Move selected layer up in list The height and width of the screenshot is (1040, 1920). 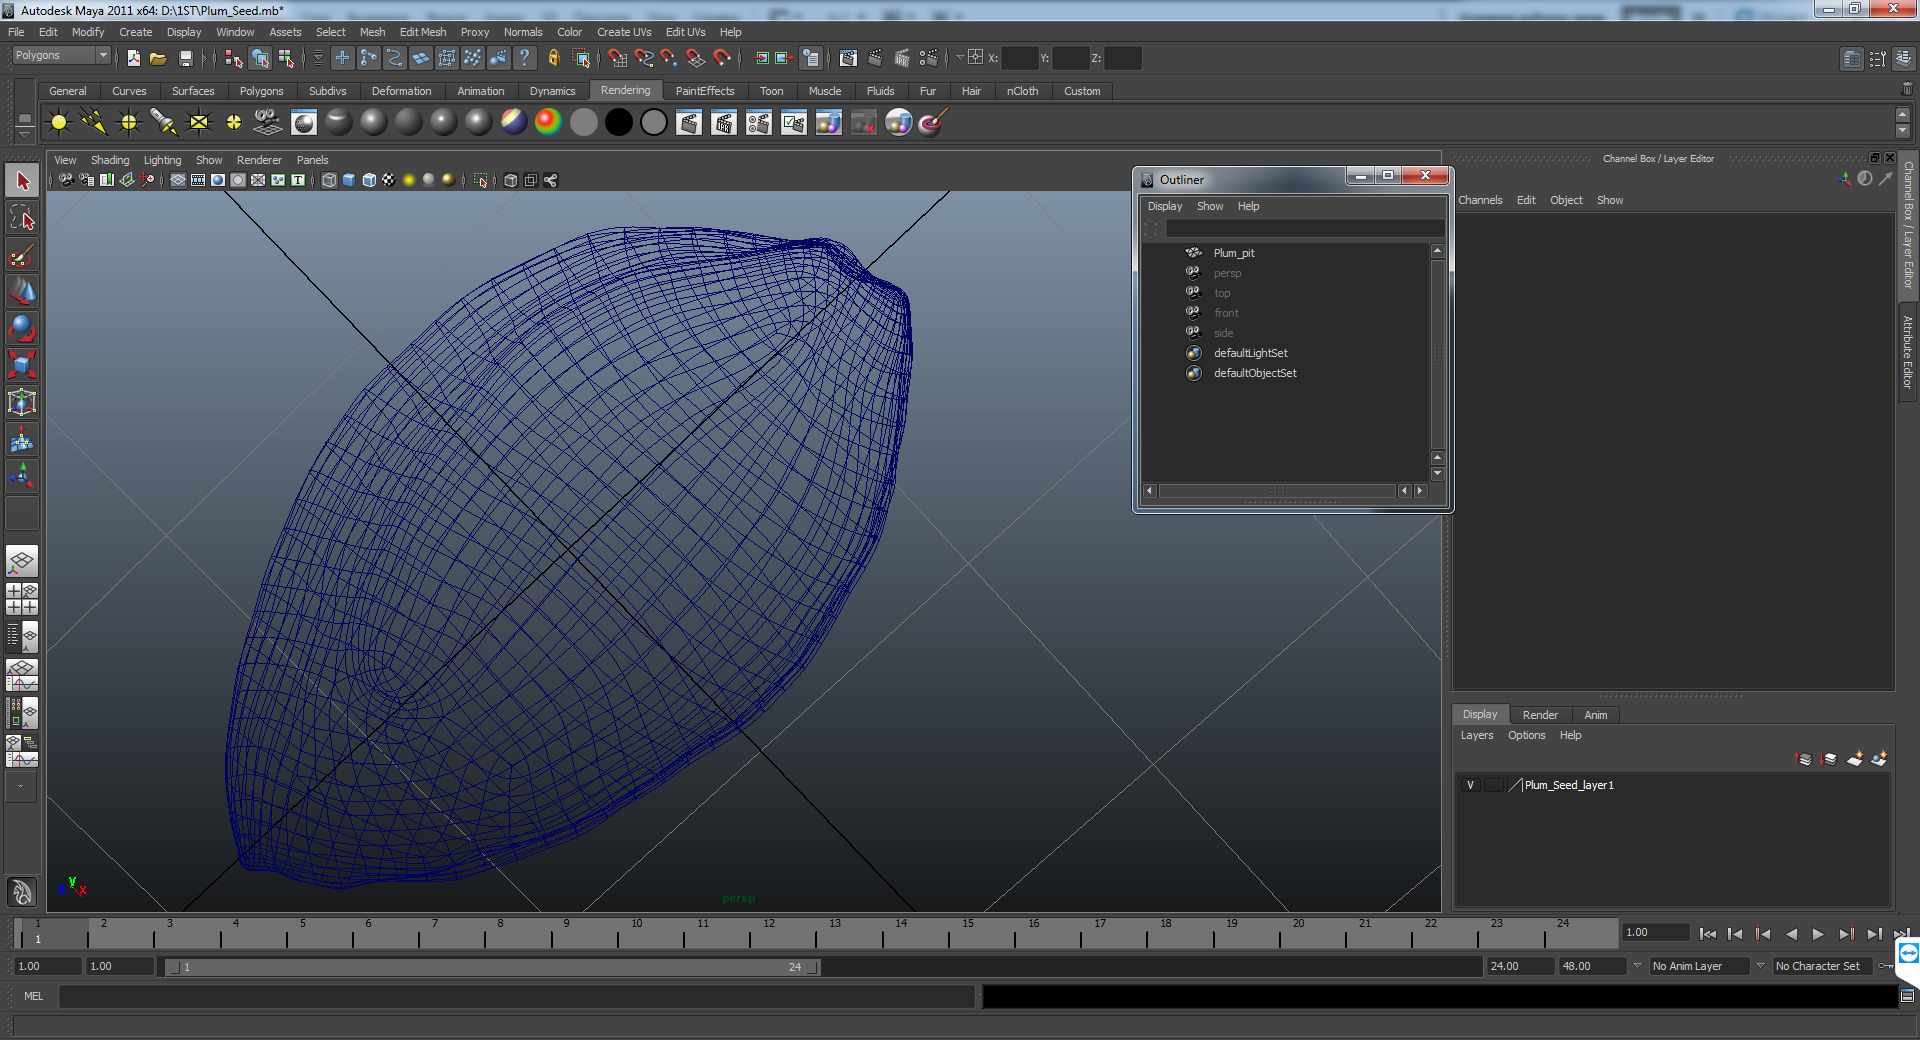(1804, 759)
